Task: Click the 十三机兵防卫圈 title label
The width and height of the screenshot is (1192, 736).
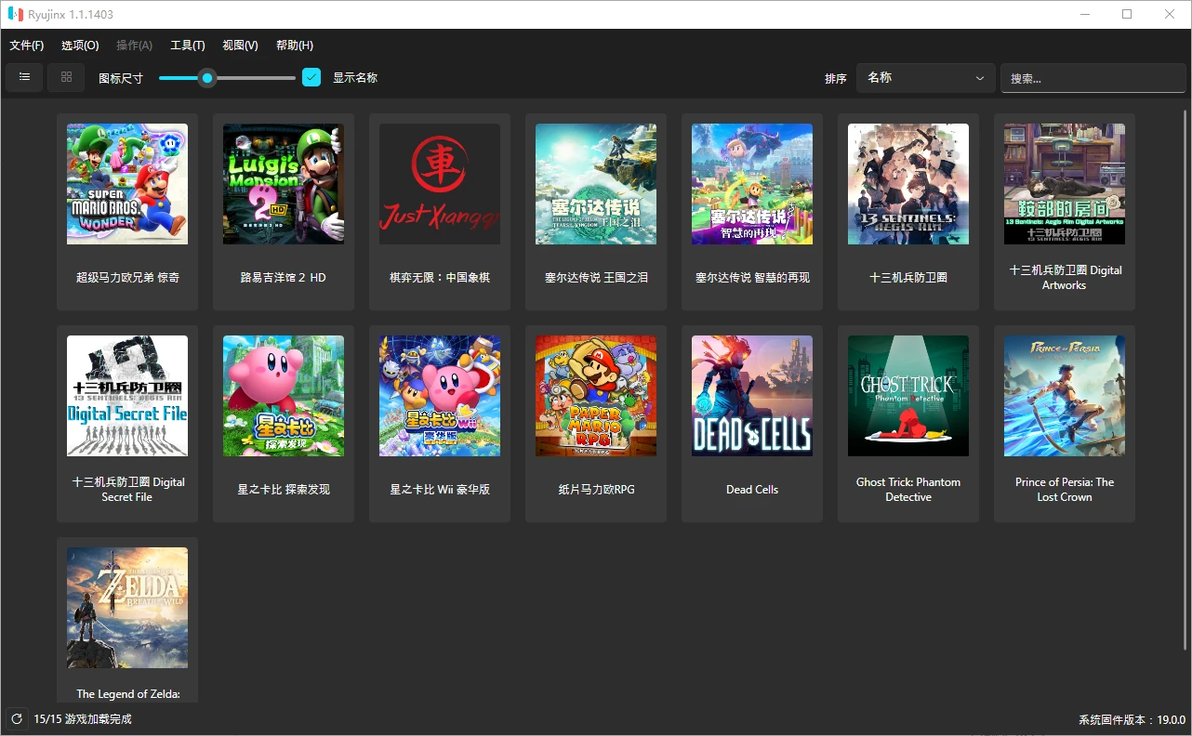Action: coord(908,278)
